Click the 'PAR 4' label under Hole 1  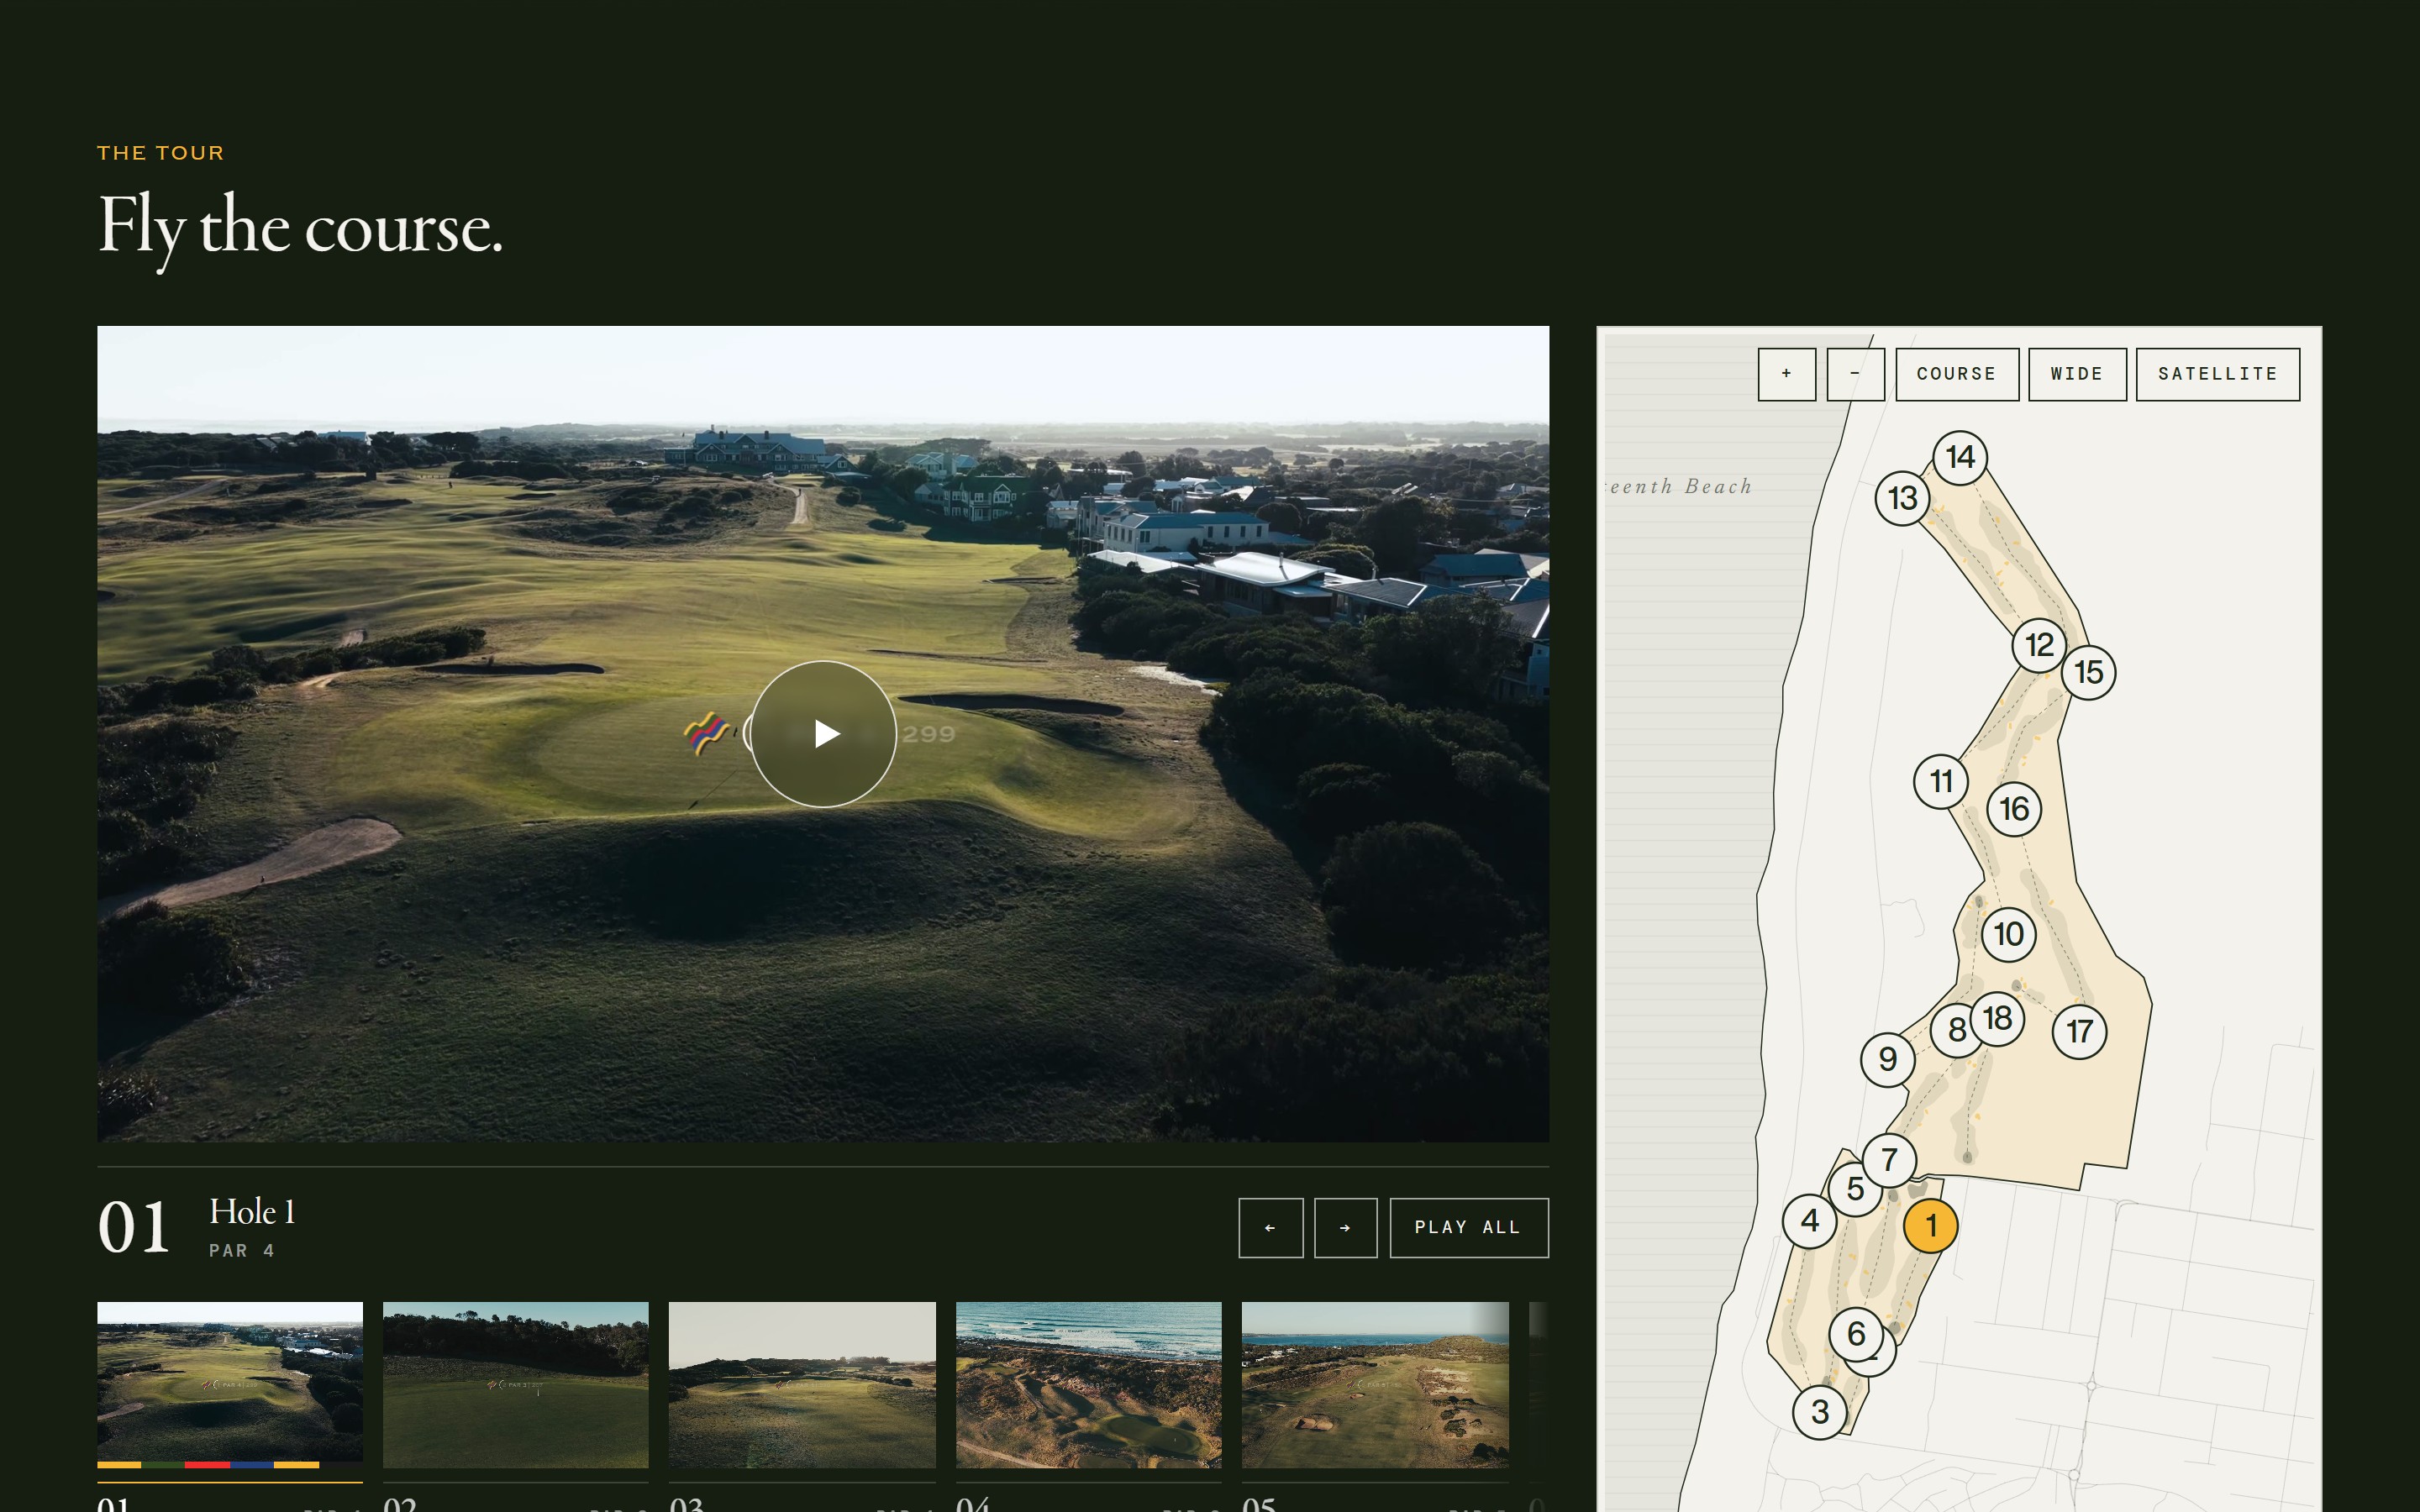coord(242,1251)
